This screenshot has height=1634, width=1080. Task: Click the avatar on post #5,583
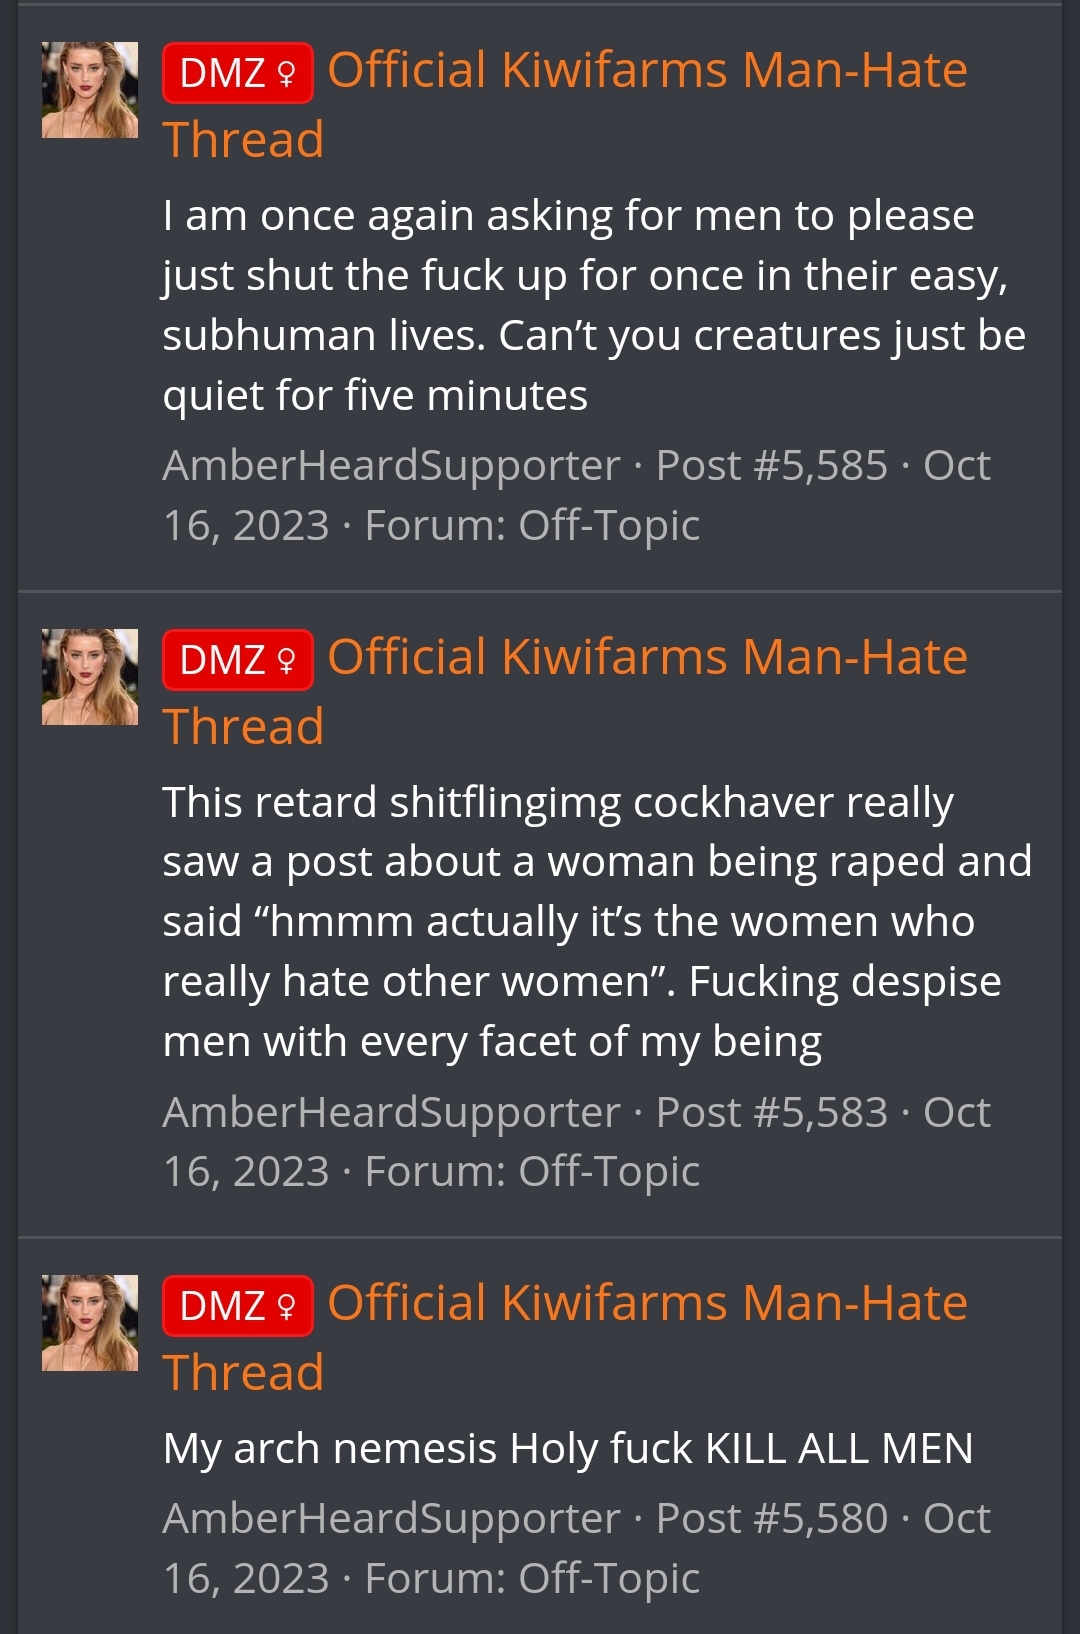tap(90, 677)
